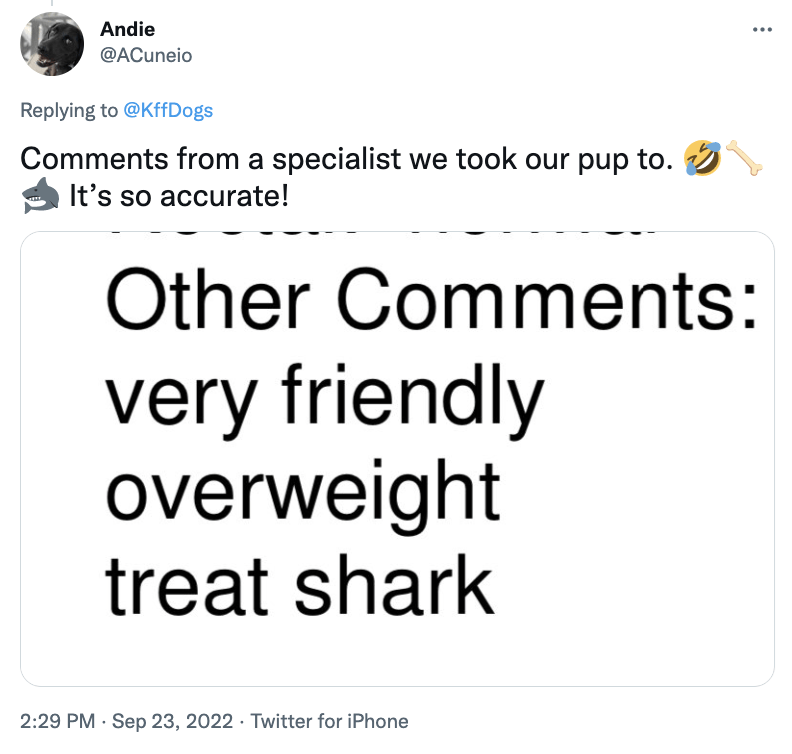This screenshot has width=792, height=754.
Task: Click the shark emoji in the tweet
Action: click(x=40, y=195)
